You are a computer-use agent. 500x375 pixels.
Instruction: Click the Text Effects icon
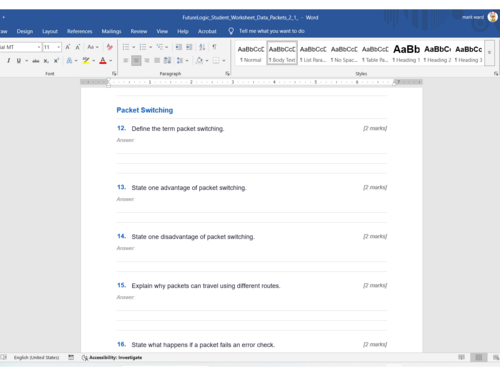pos(69,61)
